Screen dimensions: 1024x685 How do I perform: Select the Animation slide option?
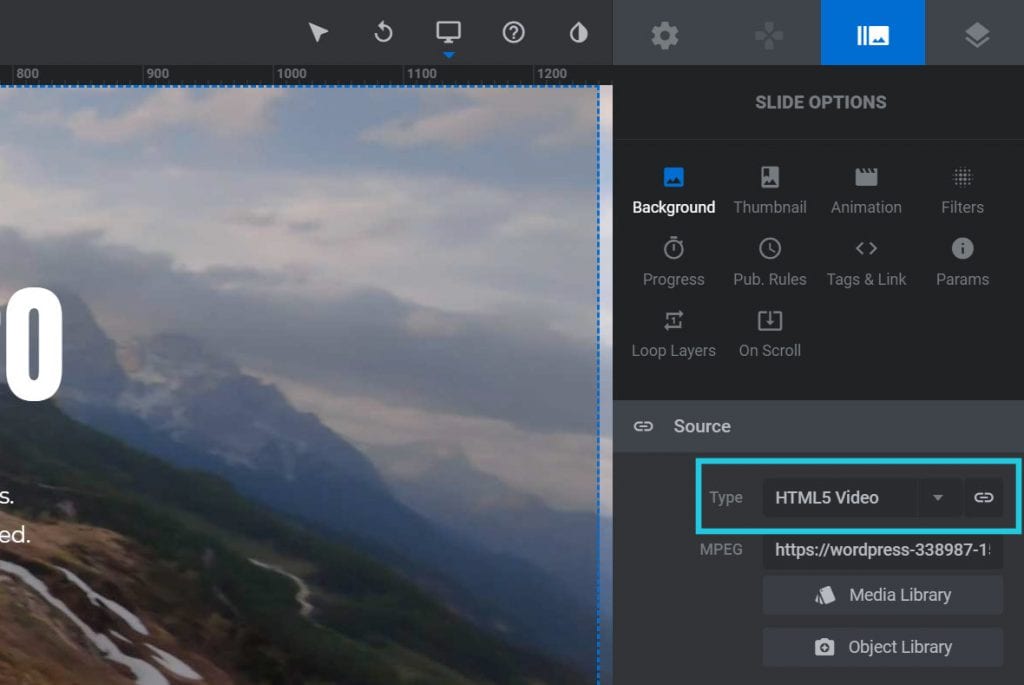[866, 190]
